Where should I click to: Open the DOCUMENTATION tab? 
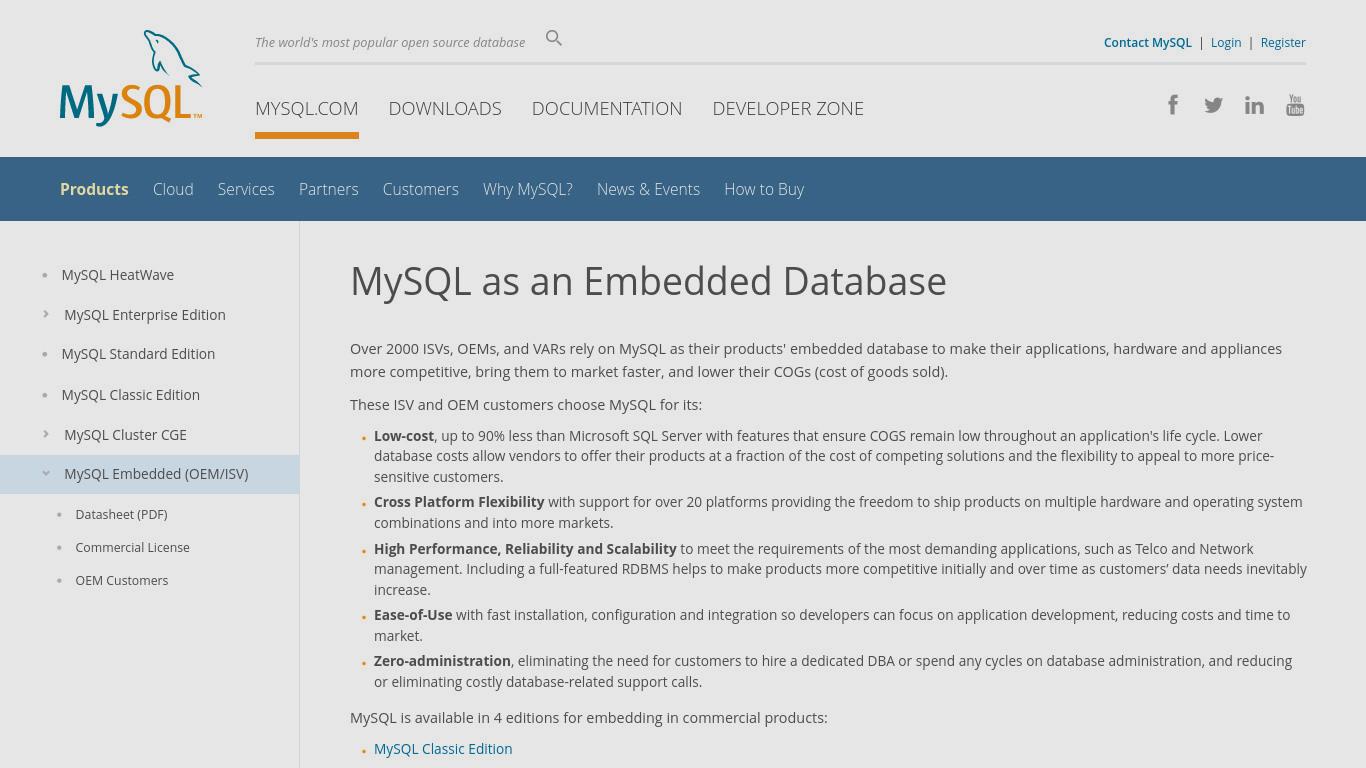pyautogui.click(x=607, y=108)
